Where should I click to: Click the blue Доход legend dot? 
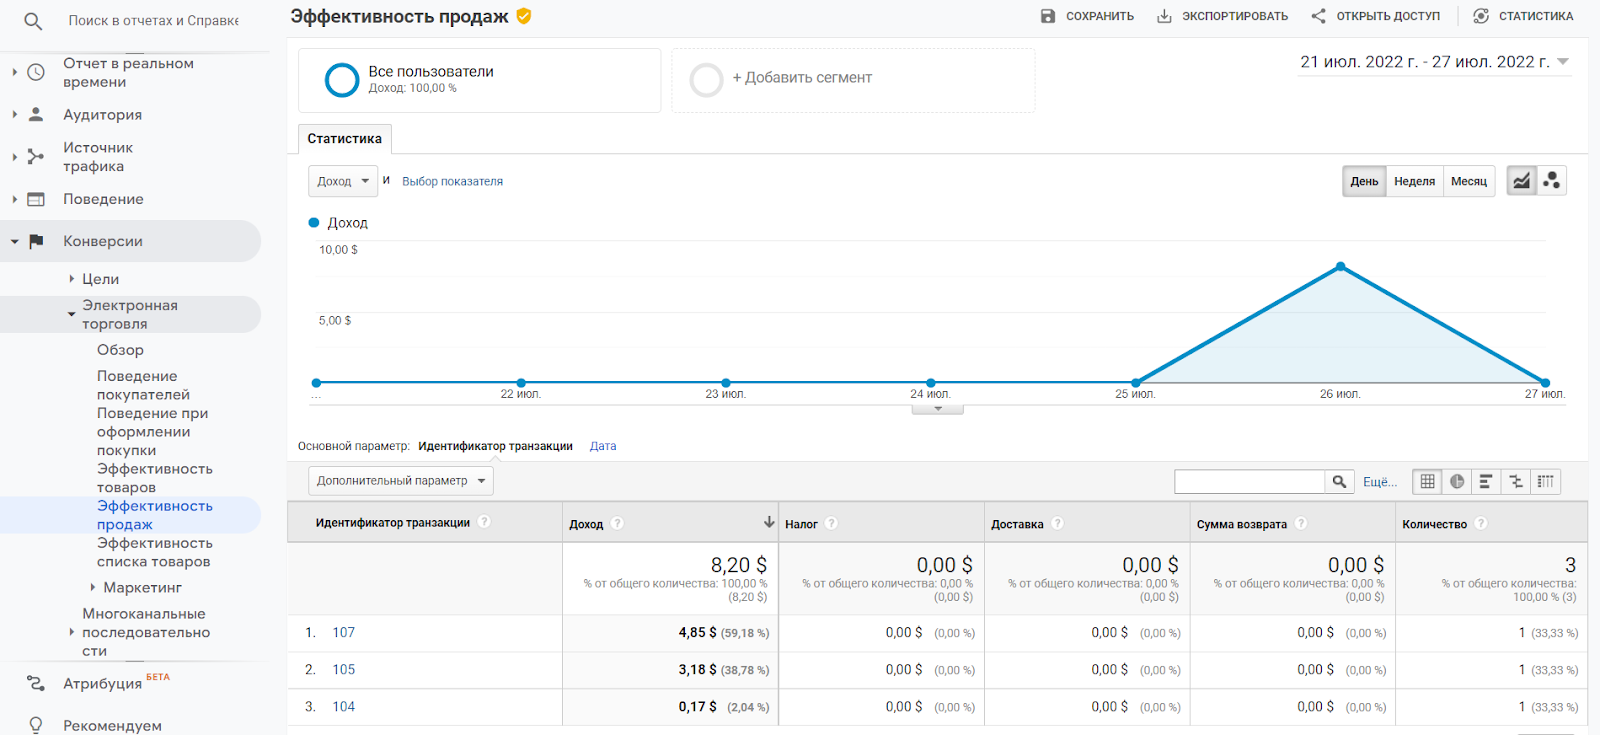[x=314, y=223]
